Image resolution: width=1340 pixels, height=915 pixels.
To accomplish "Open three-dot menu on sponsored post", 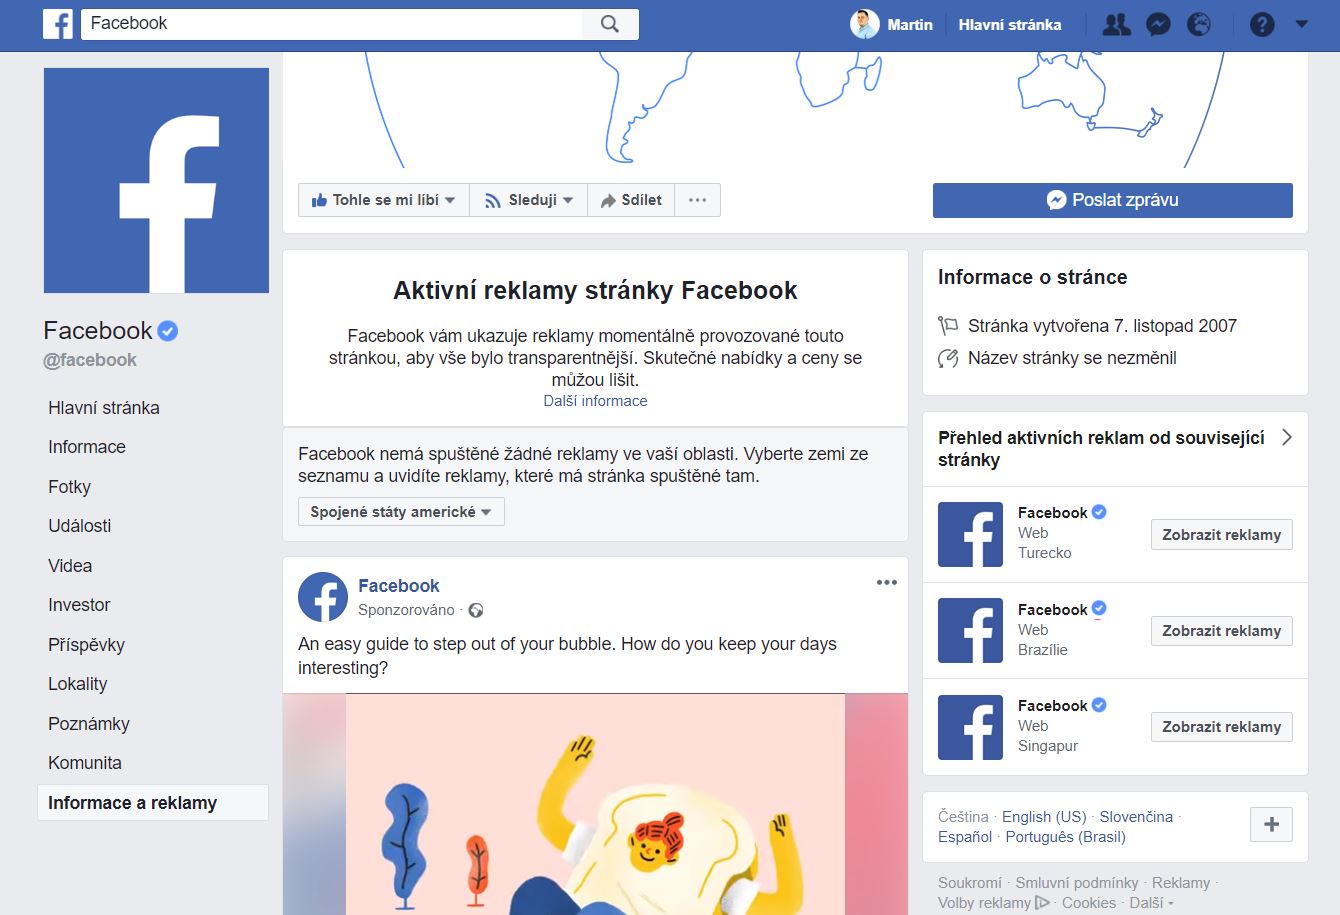I will pyautogui.click(x=887, y=583).
